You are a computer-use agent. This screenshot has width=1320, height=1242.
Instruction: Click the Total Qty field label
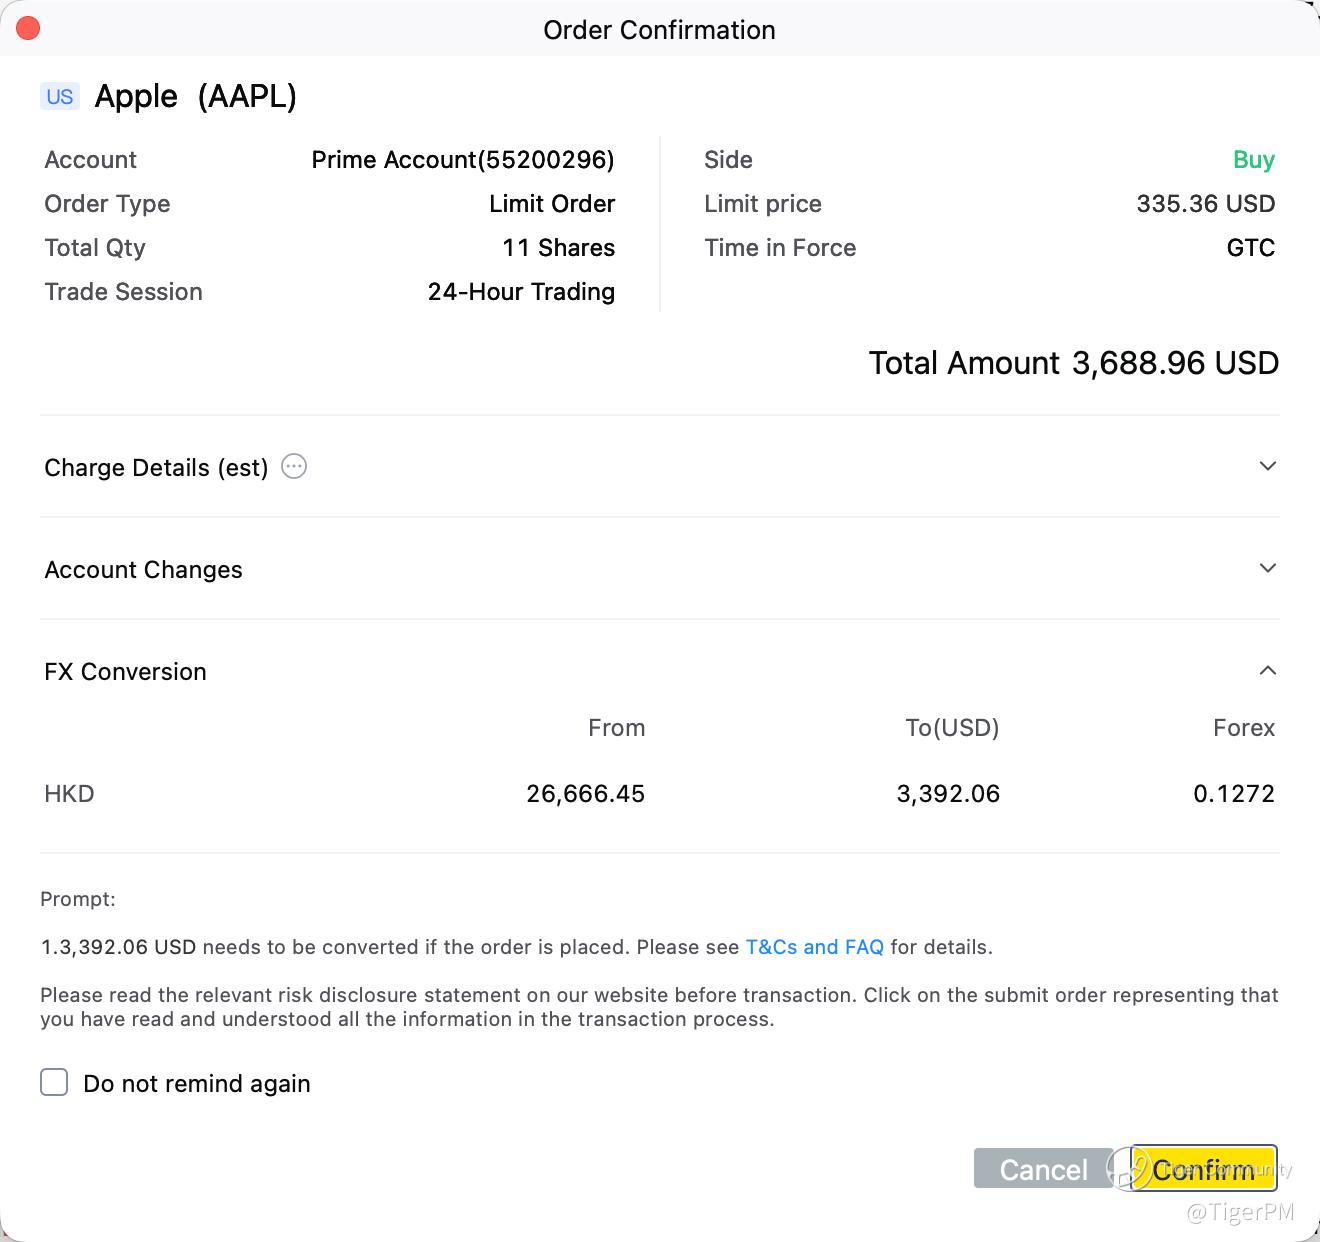tap(95, 248)
